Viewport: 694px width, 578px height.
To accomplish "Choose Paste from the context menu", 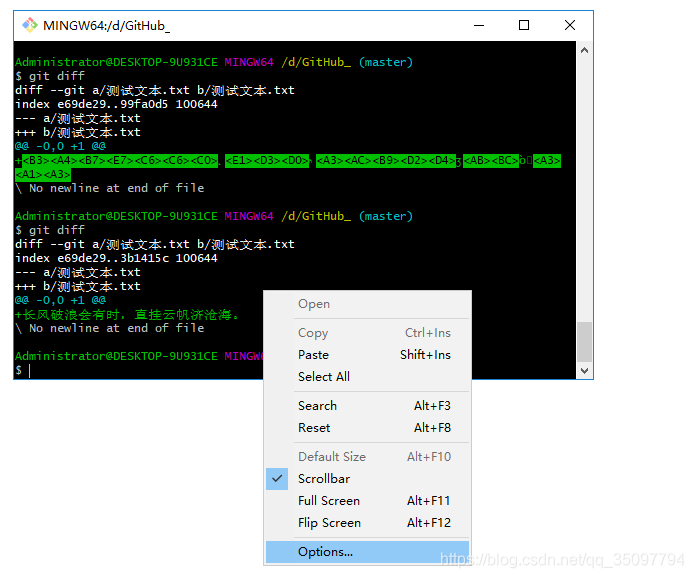I will click(x=367, y=355).
